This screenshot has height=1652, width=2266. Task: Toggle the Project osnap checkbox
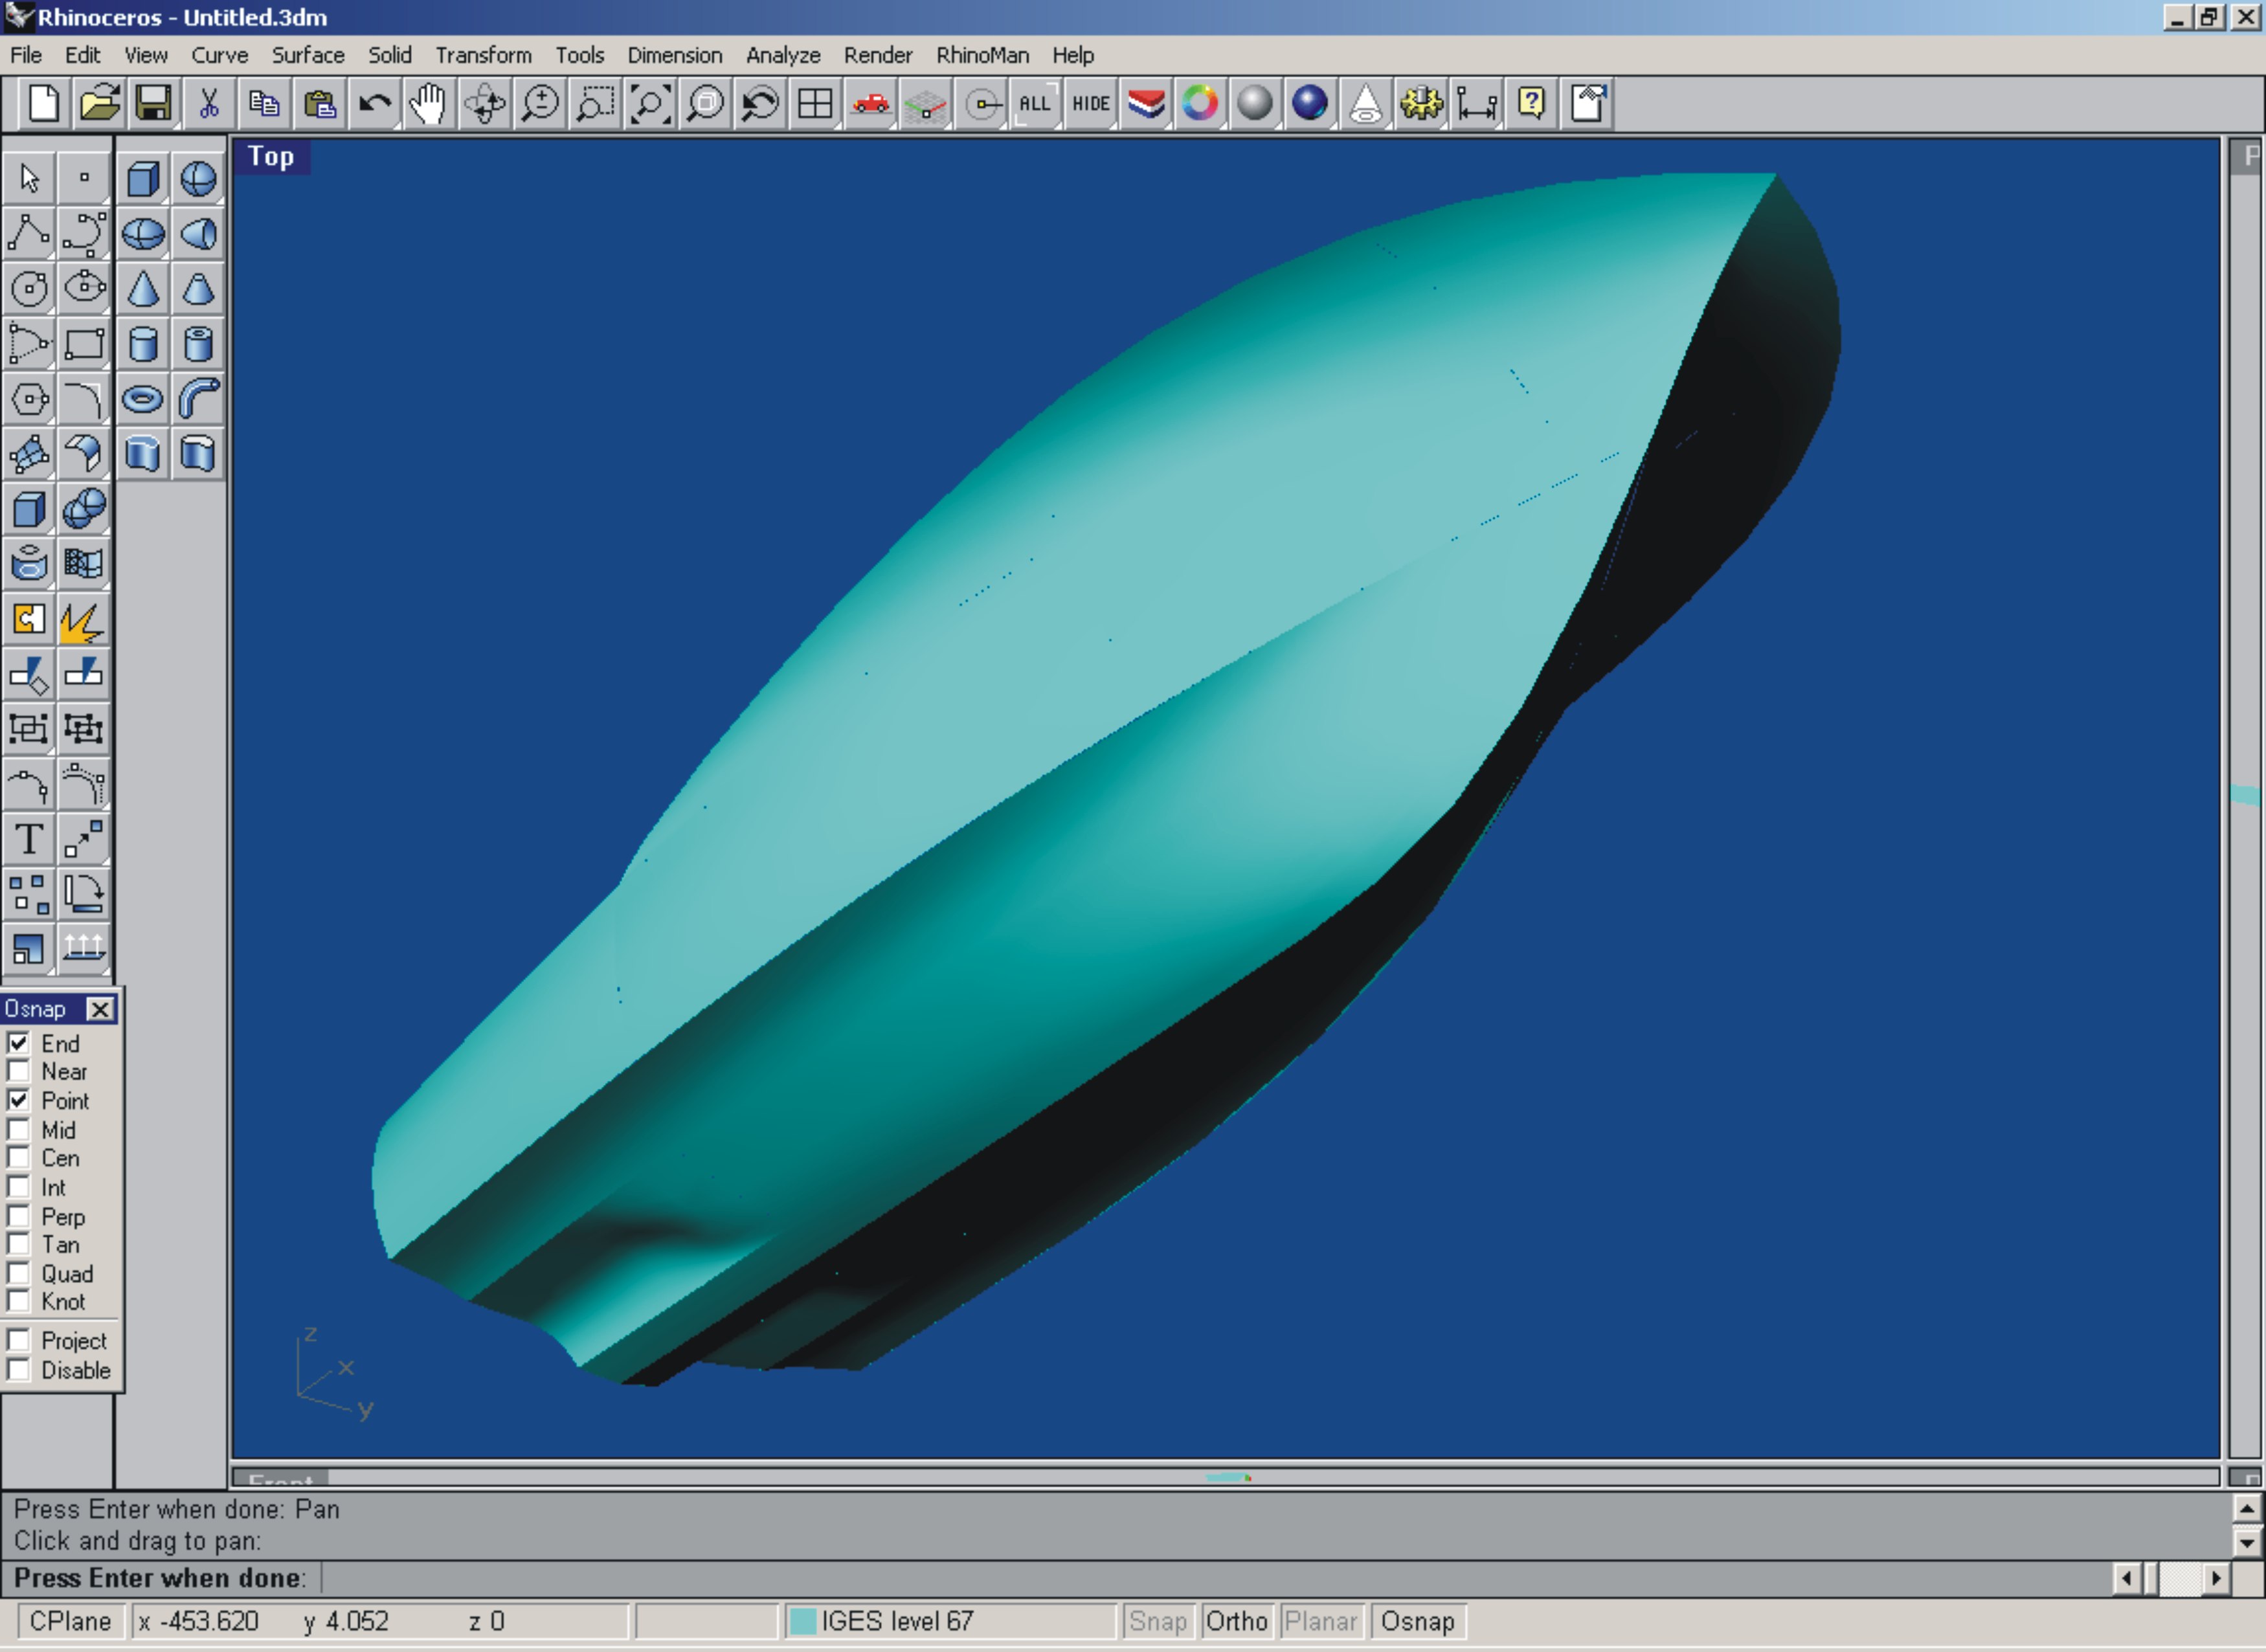pyautogui.click(x=18, y=1340)
